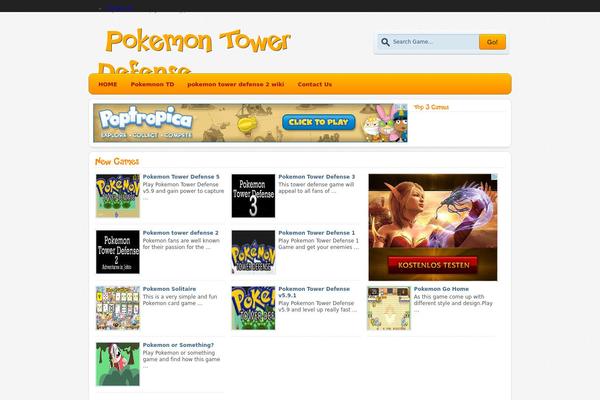Screen dimensions: 600x400
Task: Click the Pokemon Solitaire thumbnail
Action: [x=118, y=308]
